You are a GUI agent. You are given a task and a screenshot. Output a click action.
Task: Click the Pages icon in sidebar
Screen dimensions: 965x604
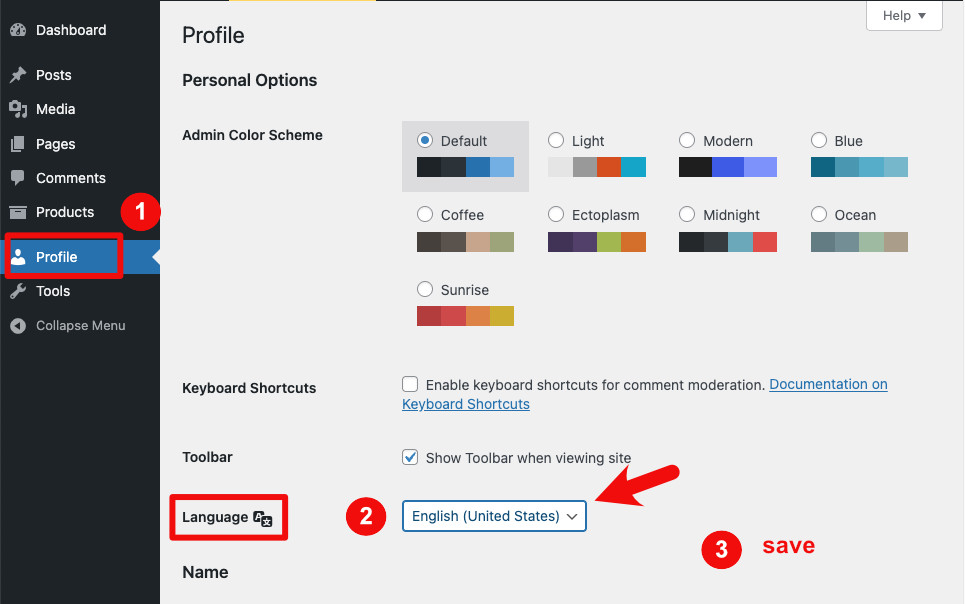coord(18,144)
